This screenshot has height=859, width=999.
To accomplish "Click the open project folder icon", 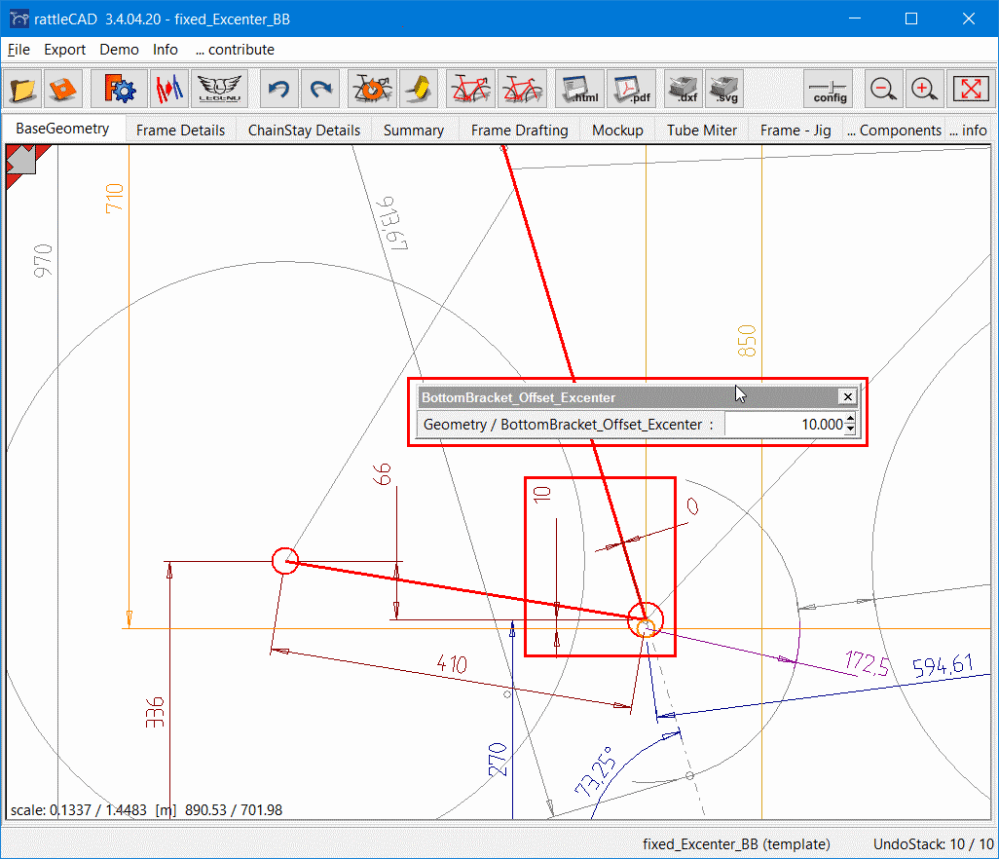I will click(22, 89).
